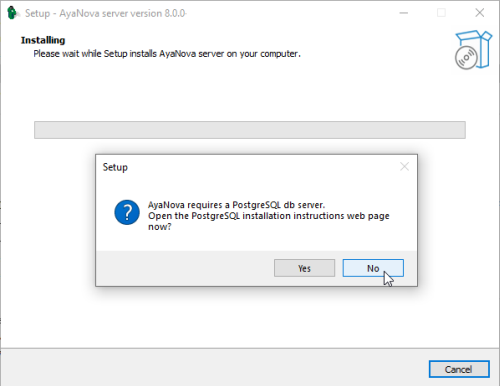Close the Setup question dialog

click(x=404, y=166)
